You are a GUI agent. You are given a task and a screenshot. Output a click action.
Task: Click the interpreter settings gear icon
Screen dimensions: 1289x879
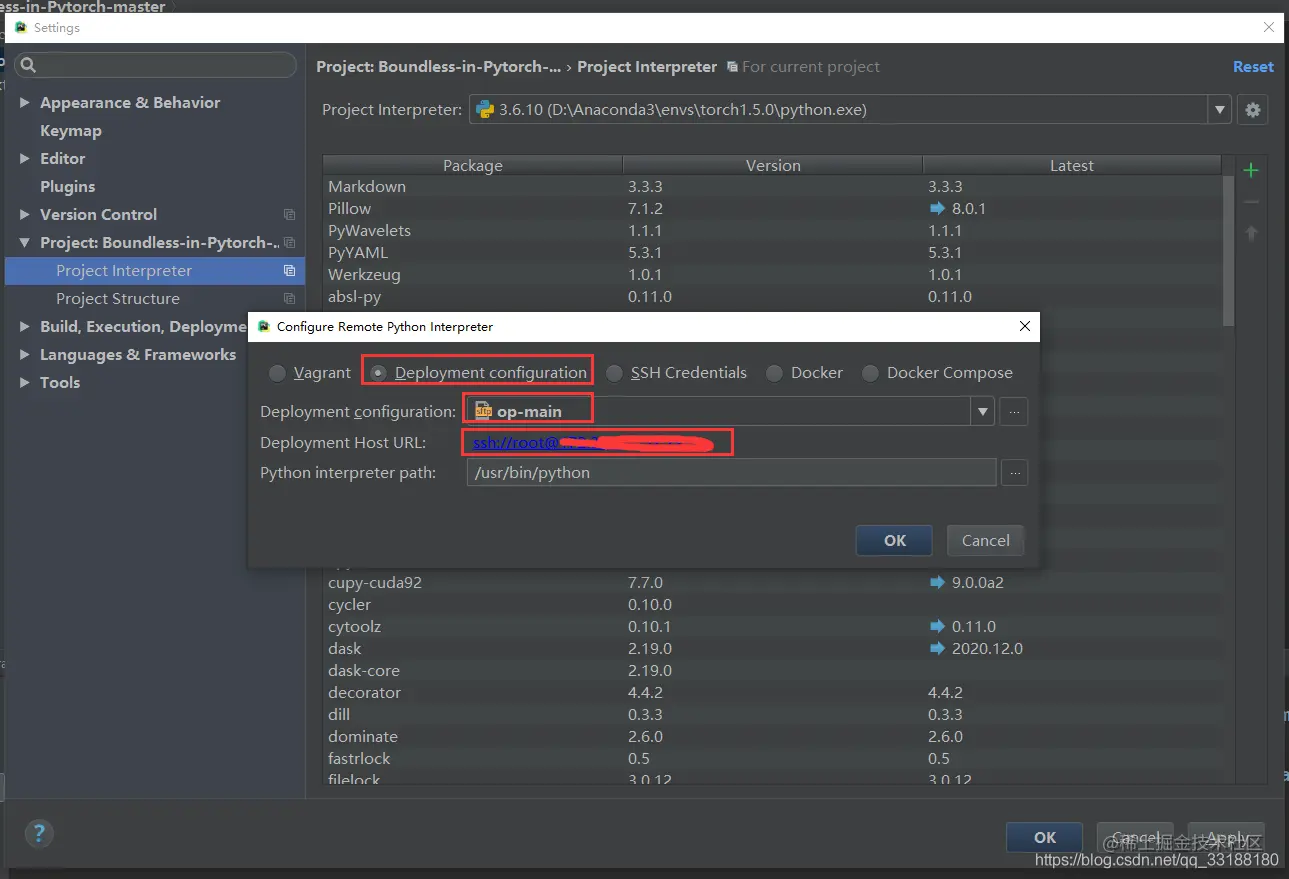tap(1253, 110)
